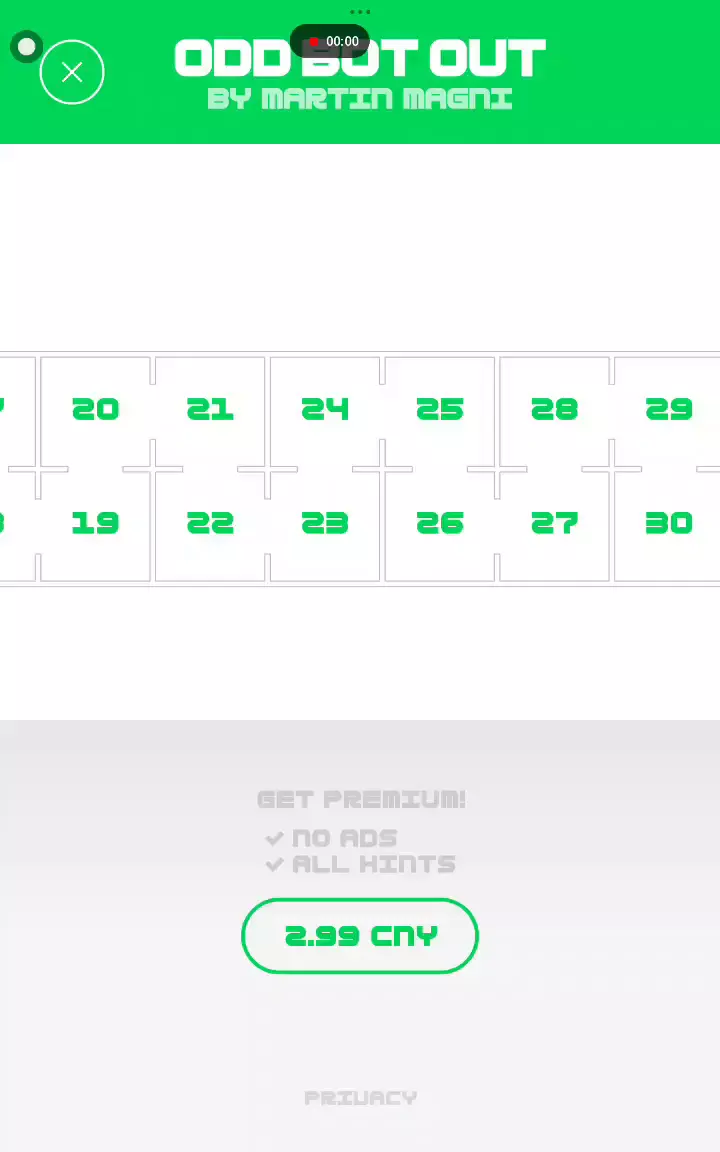The image size is (720, 1152).
Task: Choose level 23 tile
Action: coord(325,523)
